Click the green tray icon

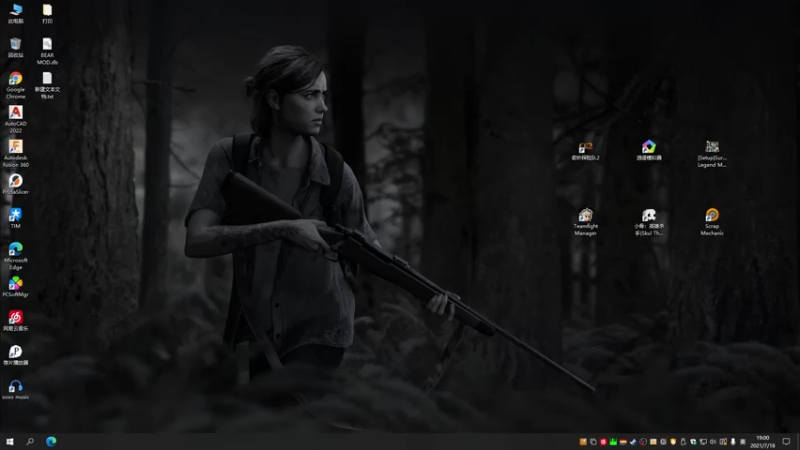pyautogui.click(x=613, y=442)
